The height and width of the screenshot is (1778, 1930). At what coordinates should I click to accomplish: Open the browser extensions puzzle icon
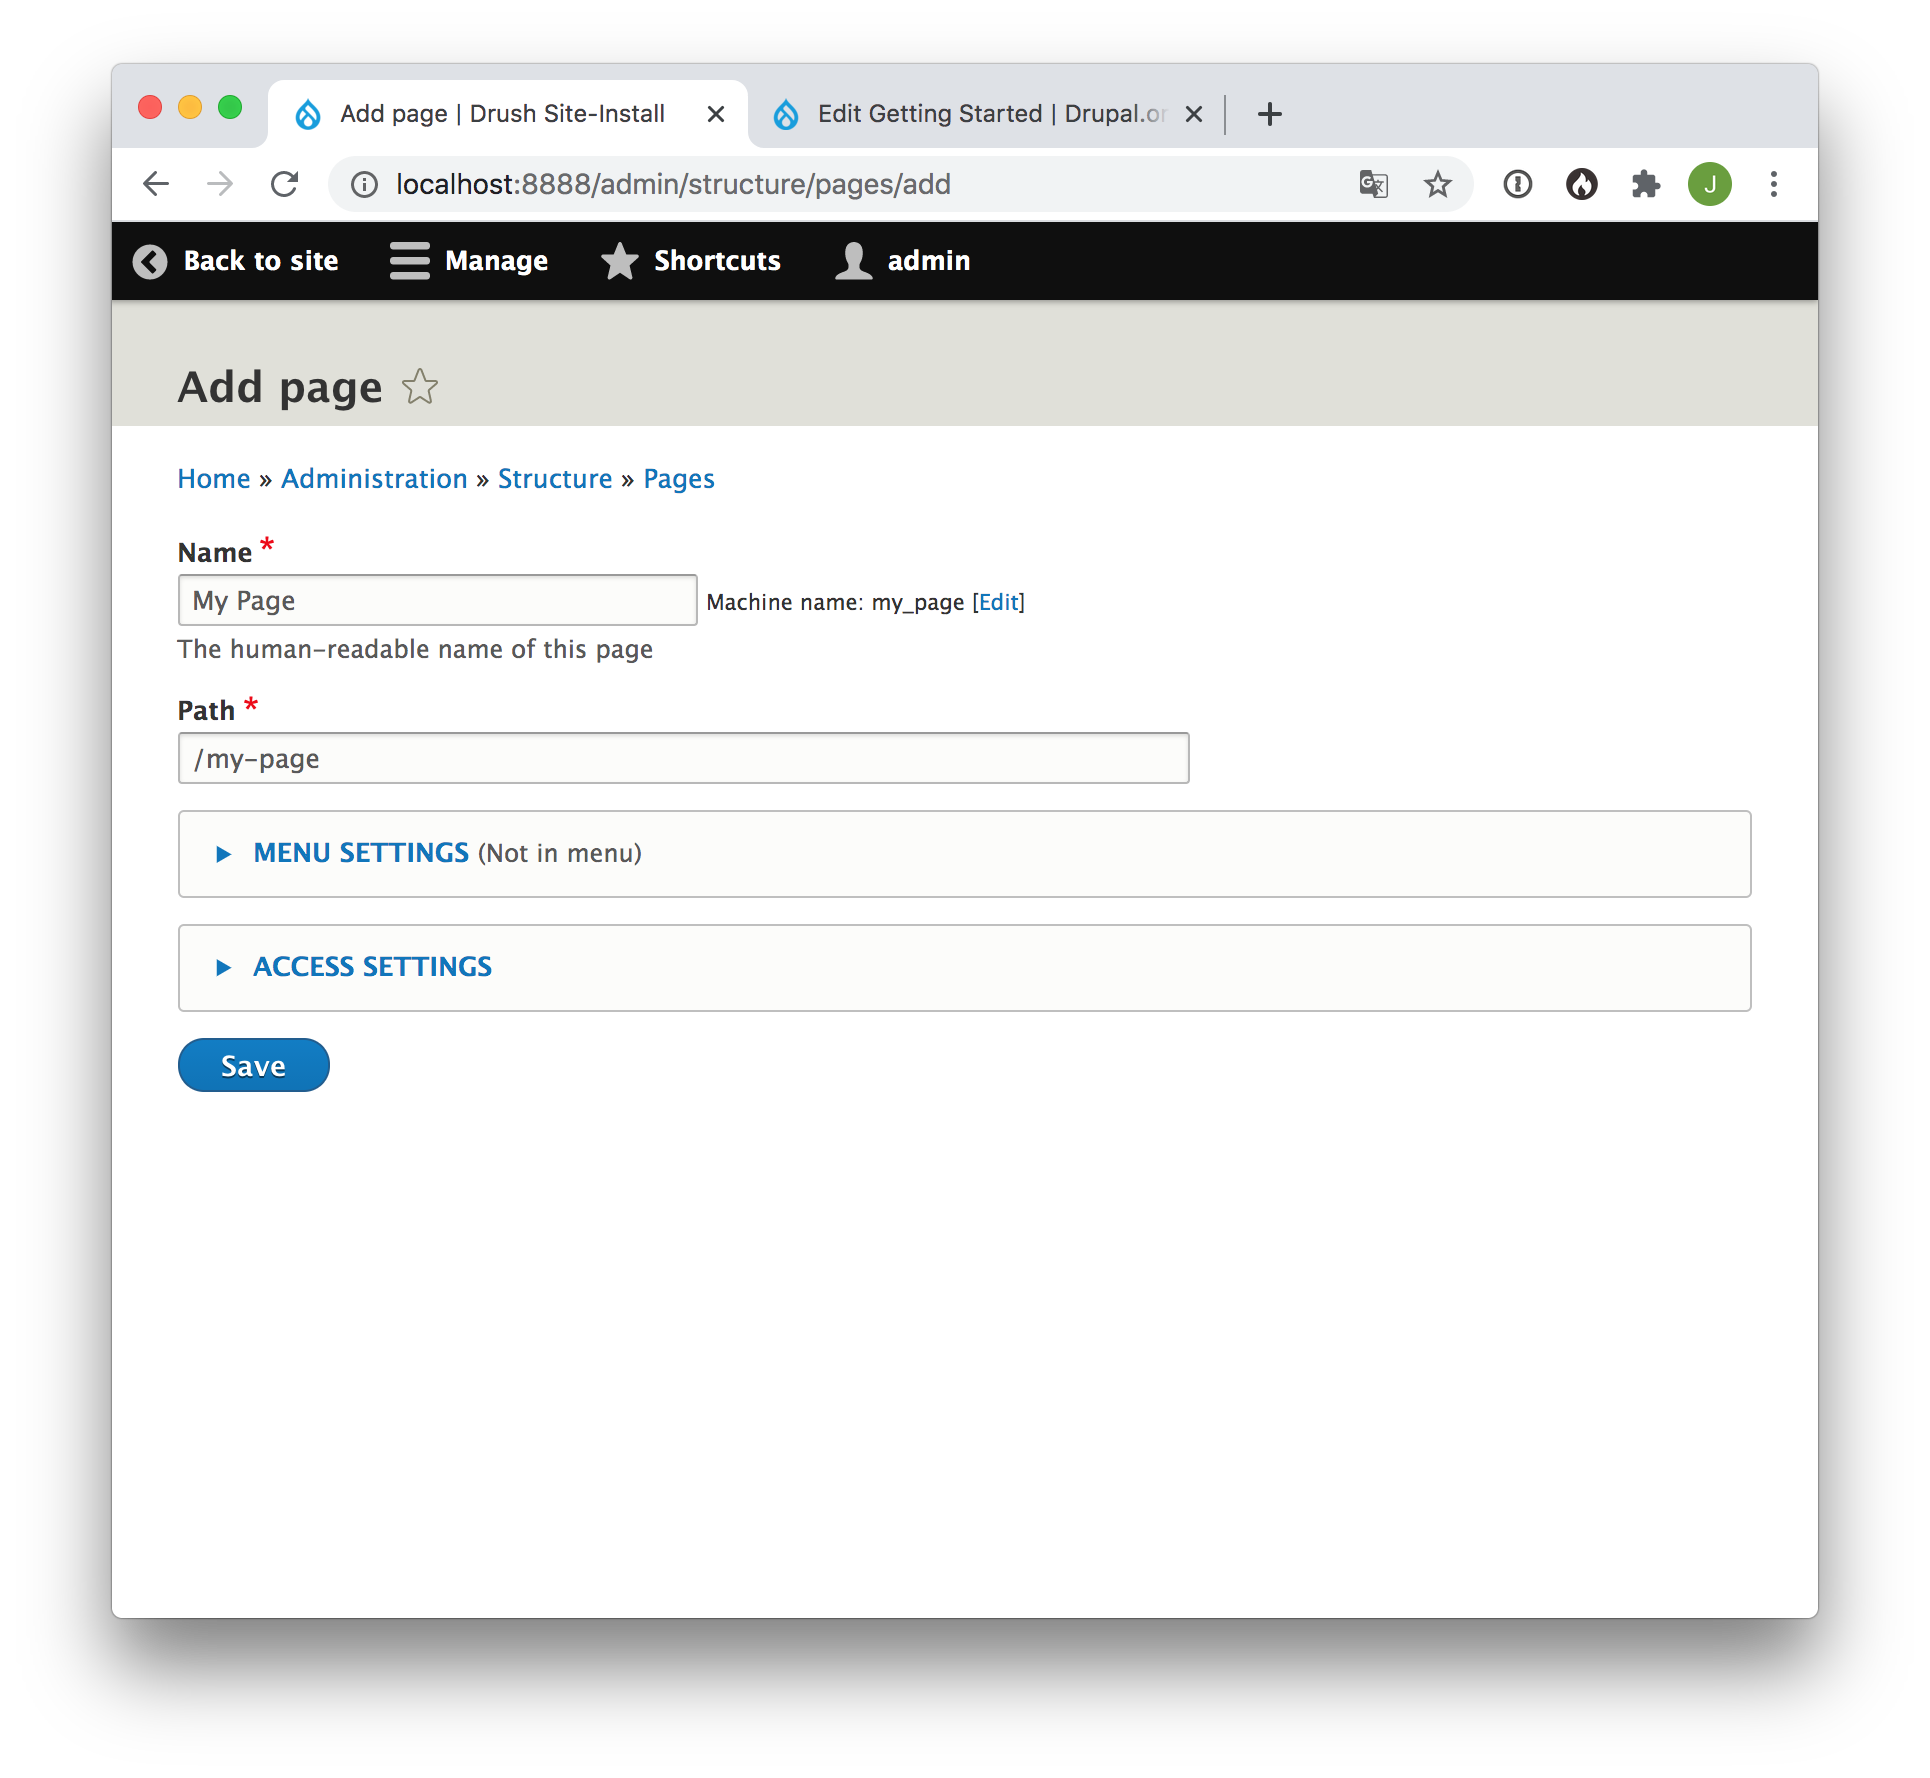(1645, 184)
